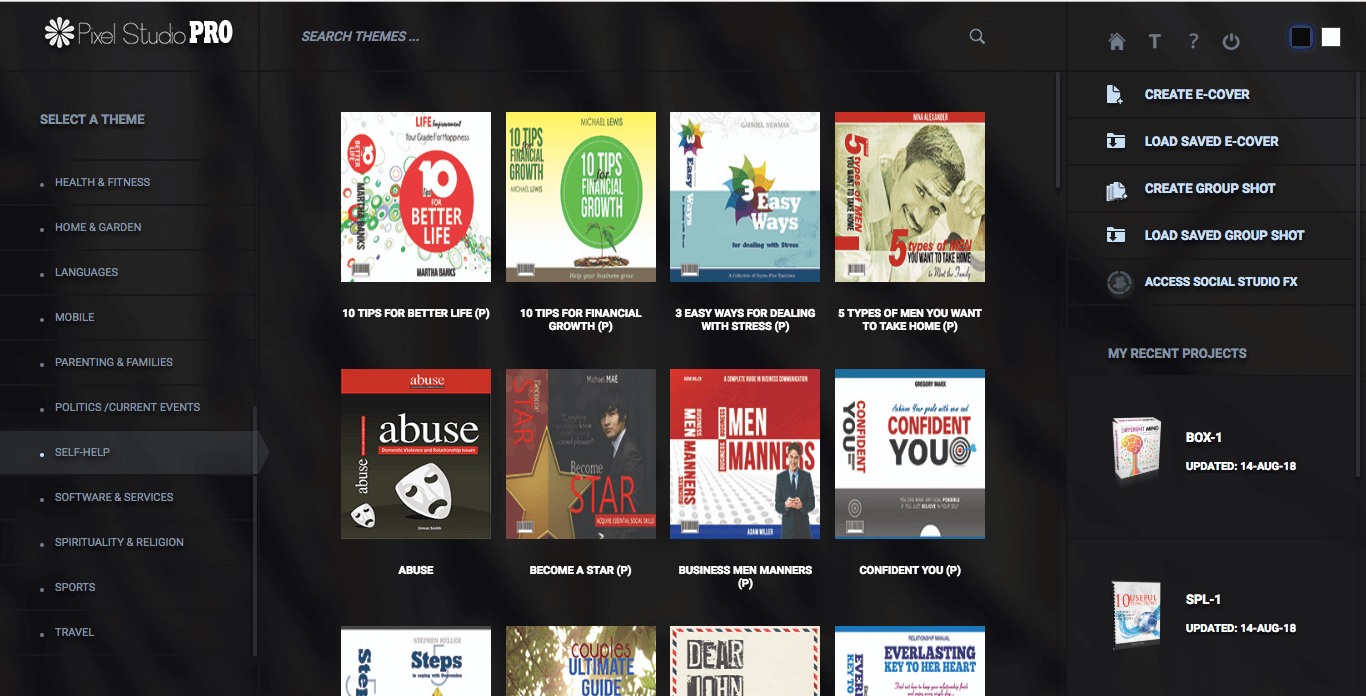This screenshot has width=1366, height=696.
Task: Open the 10 Tips for Better Life cover
Action: (416, 197)
